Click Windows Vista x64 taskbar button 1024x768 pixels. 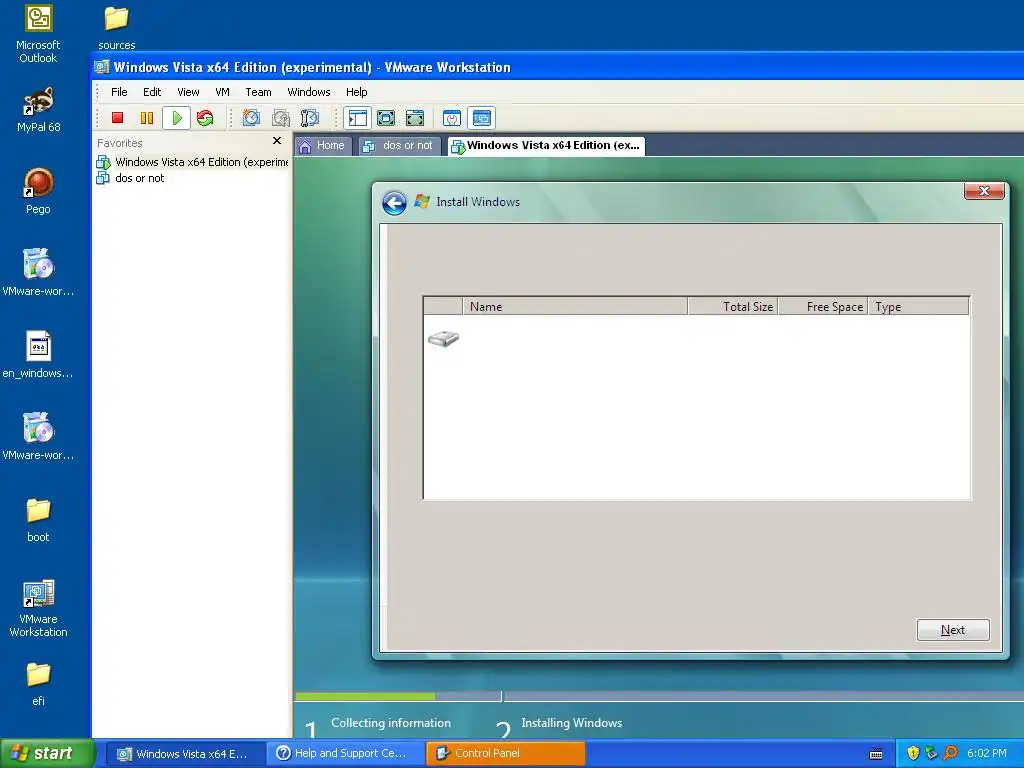184,754
